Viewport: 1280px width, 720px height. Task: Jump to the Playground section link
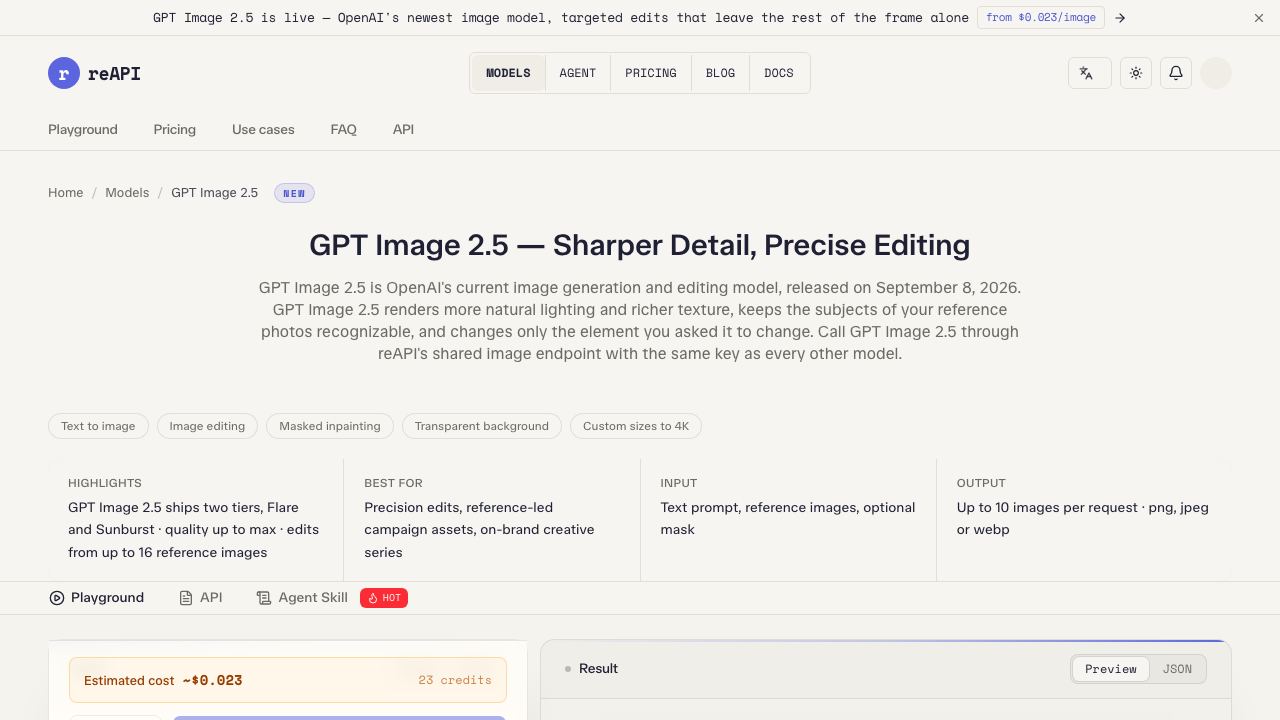83,129
